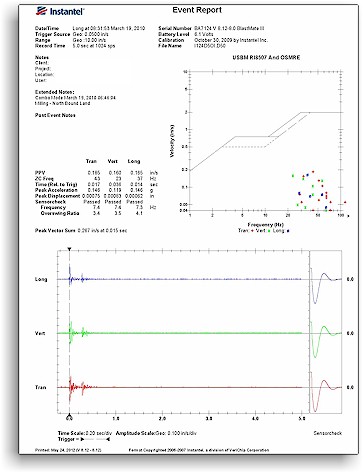Image resolution: width=364 pixels, height=474 pixels.
Task: Click the Extended Notes heading
Action: pos(55,92)
